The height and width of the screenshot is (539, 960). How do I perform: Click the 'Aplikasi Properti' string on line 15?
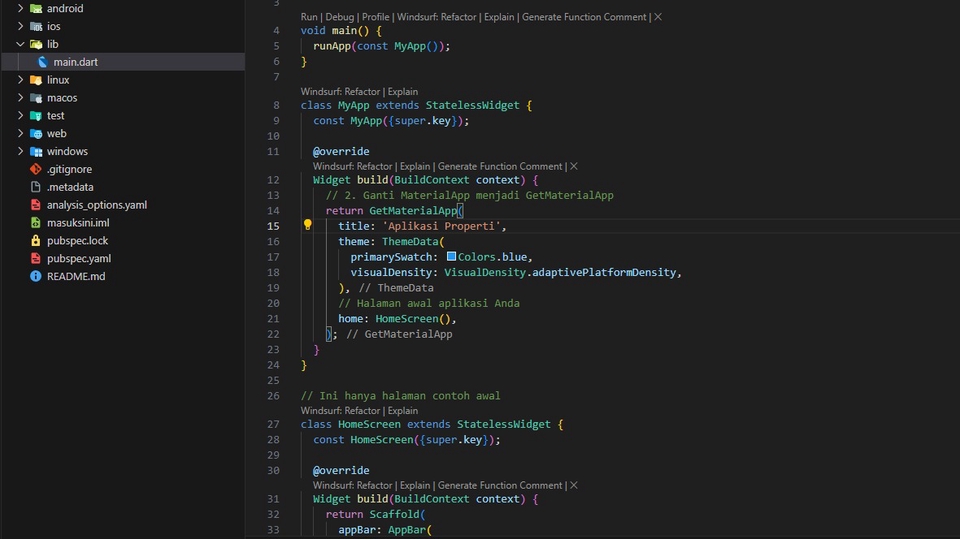pos(441,226)
